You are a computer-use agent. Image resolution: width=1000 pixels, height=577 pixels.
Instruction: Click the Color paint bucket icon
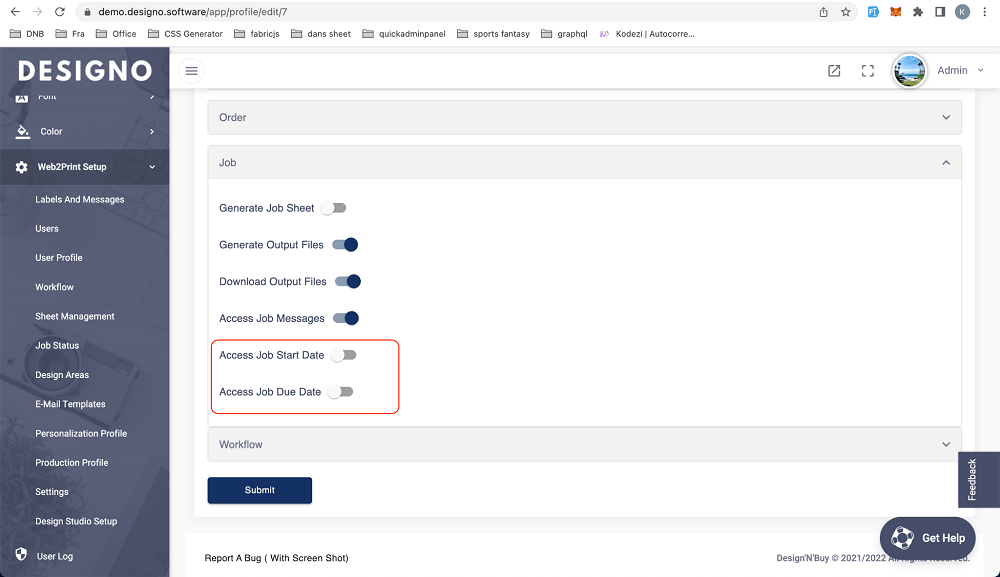(23, 131)
